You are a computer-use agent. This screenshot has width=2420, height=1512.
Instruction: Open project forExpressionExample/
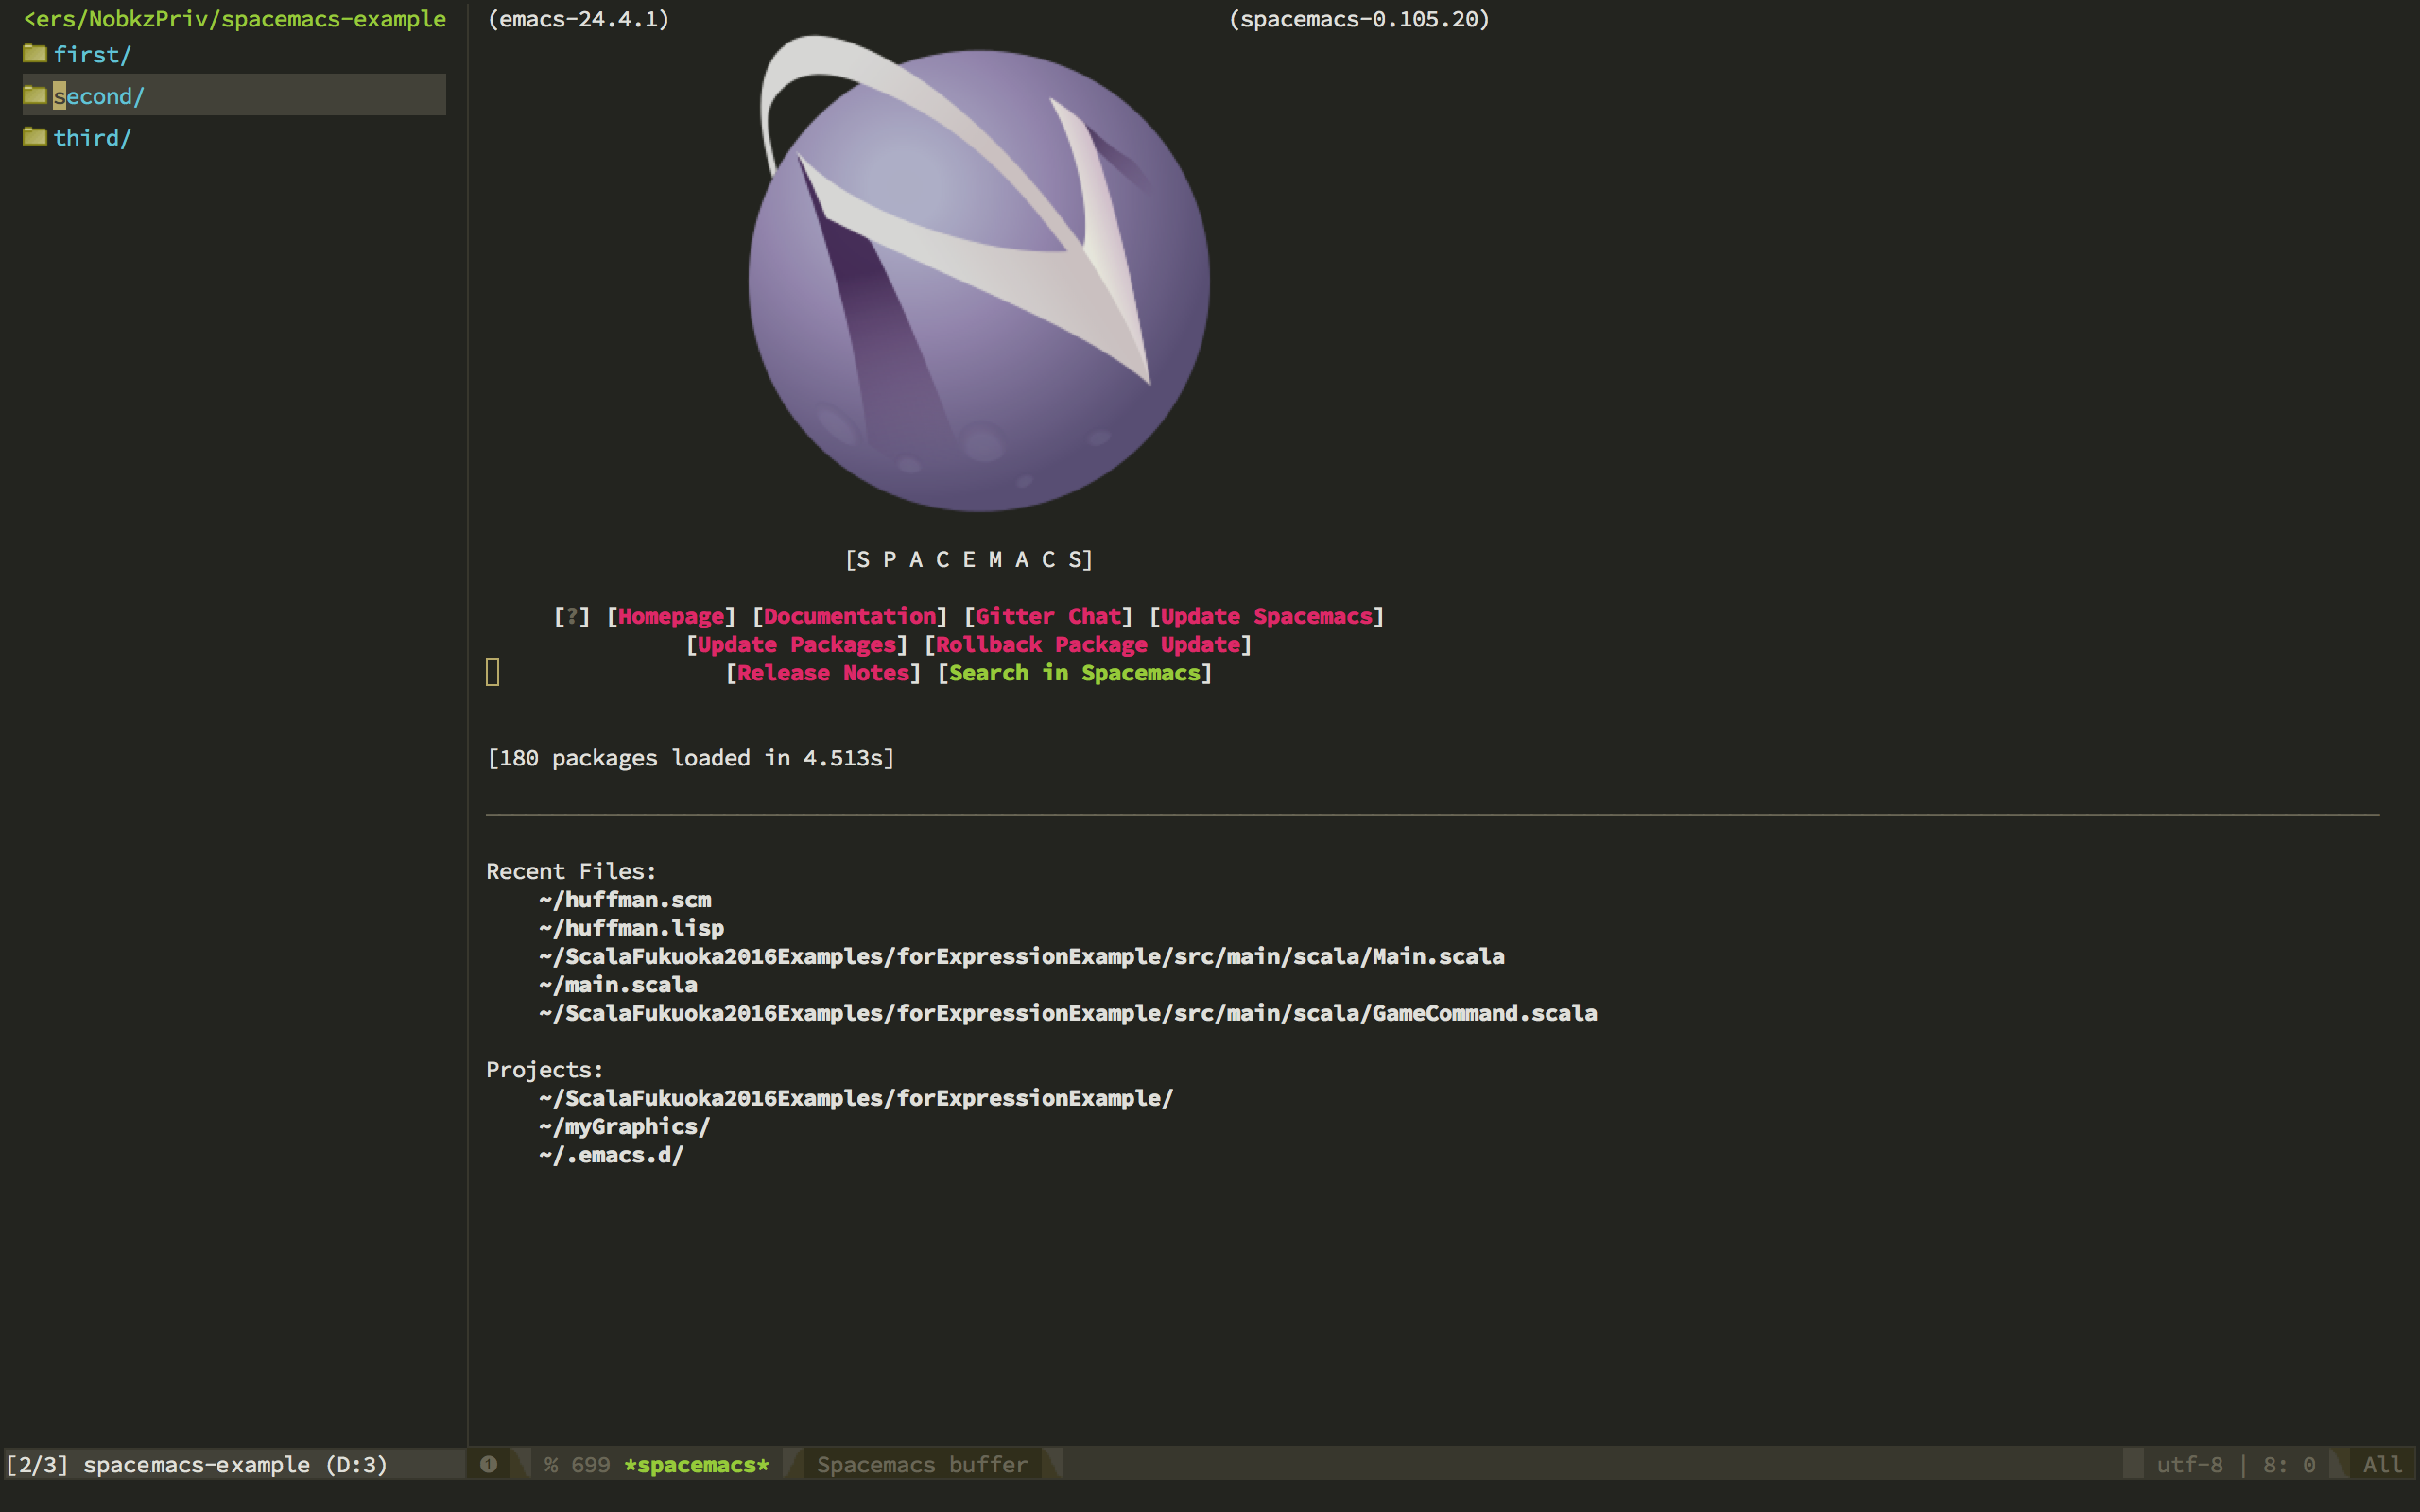pos(856,1098)
